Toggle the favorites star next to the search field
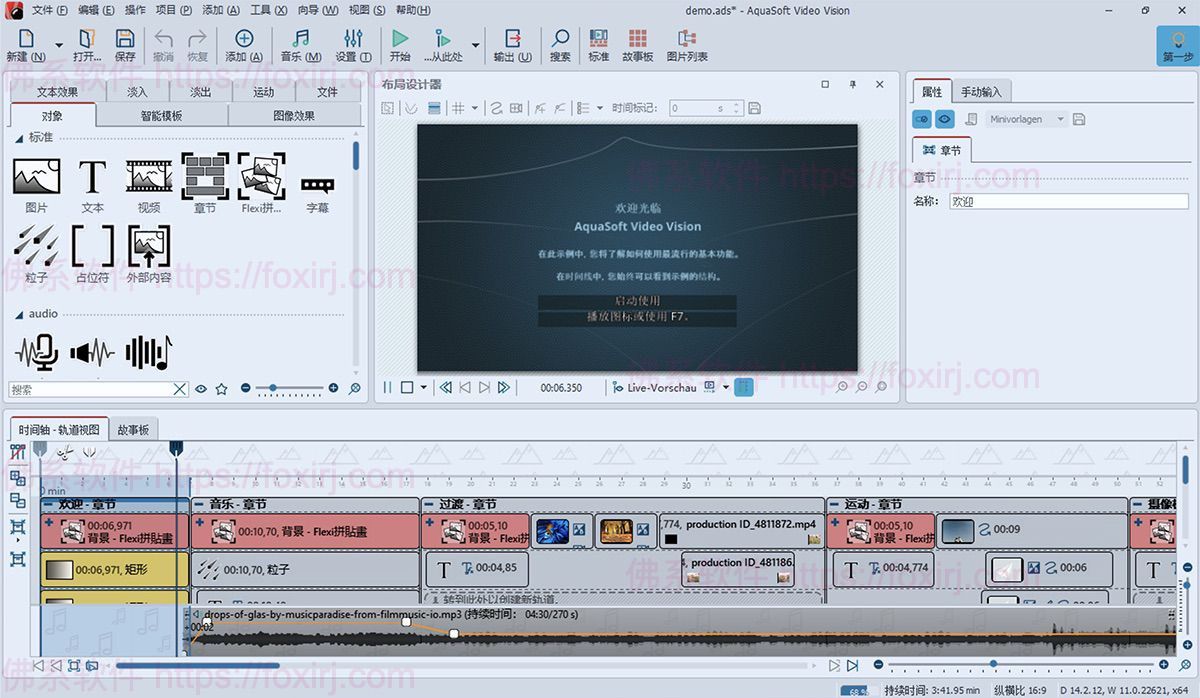 (222, 389)
